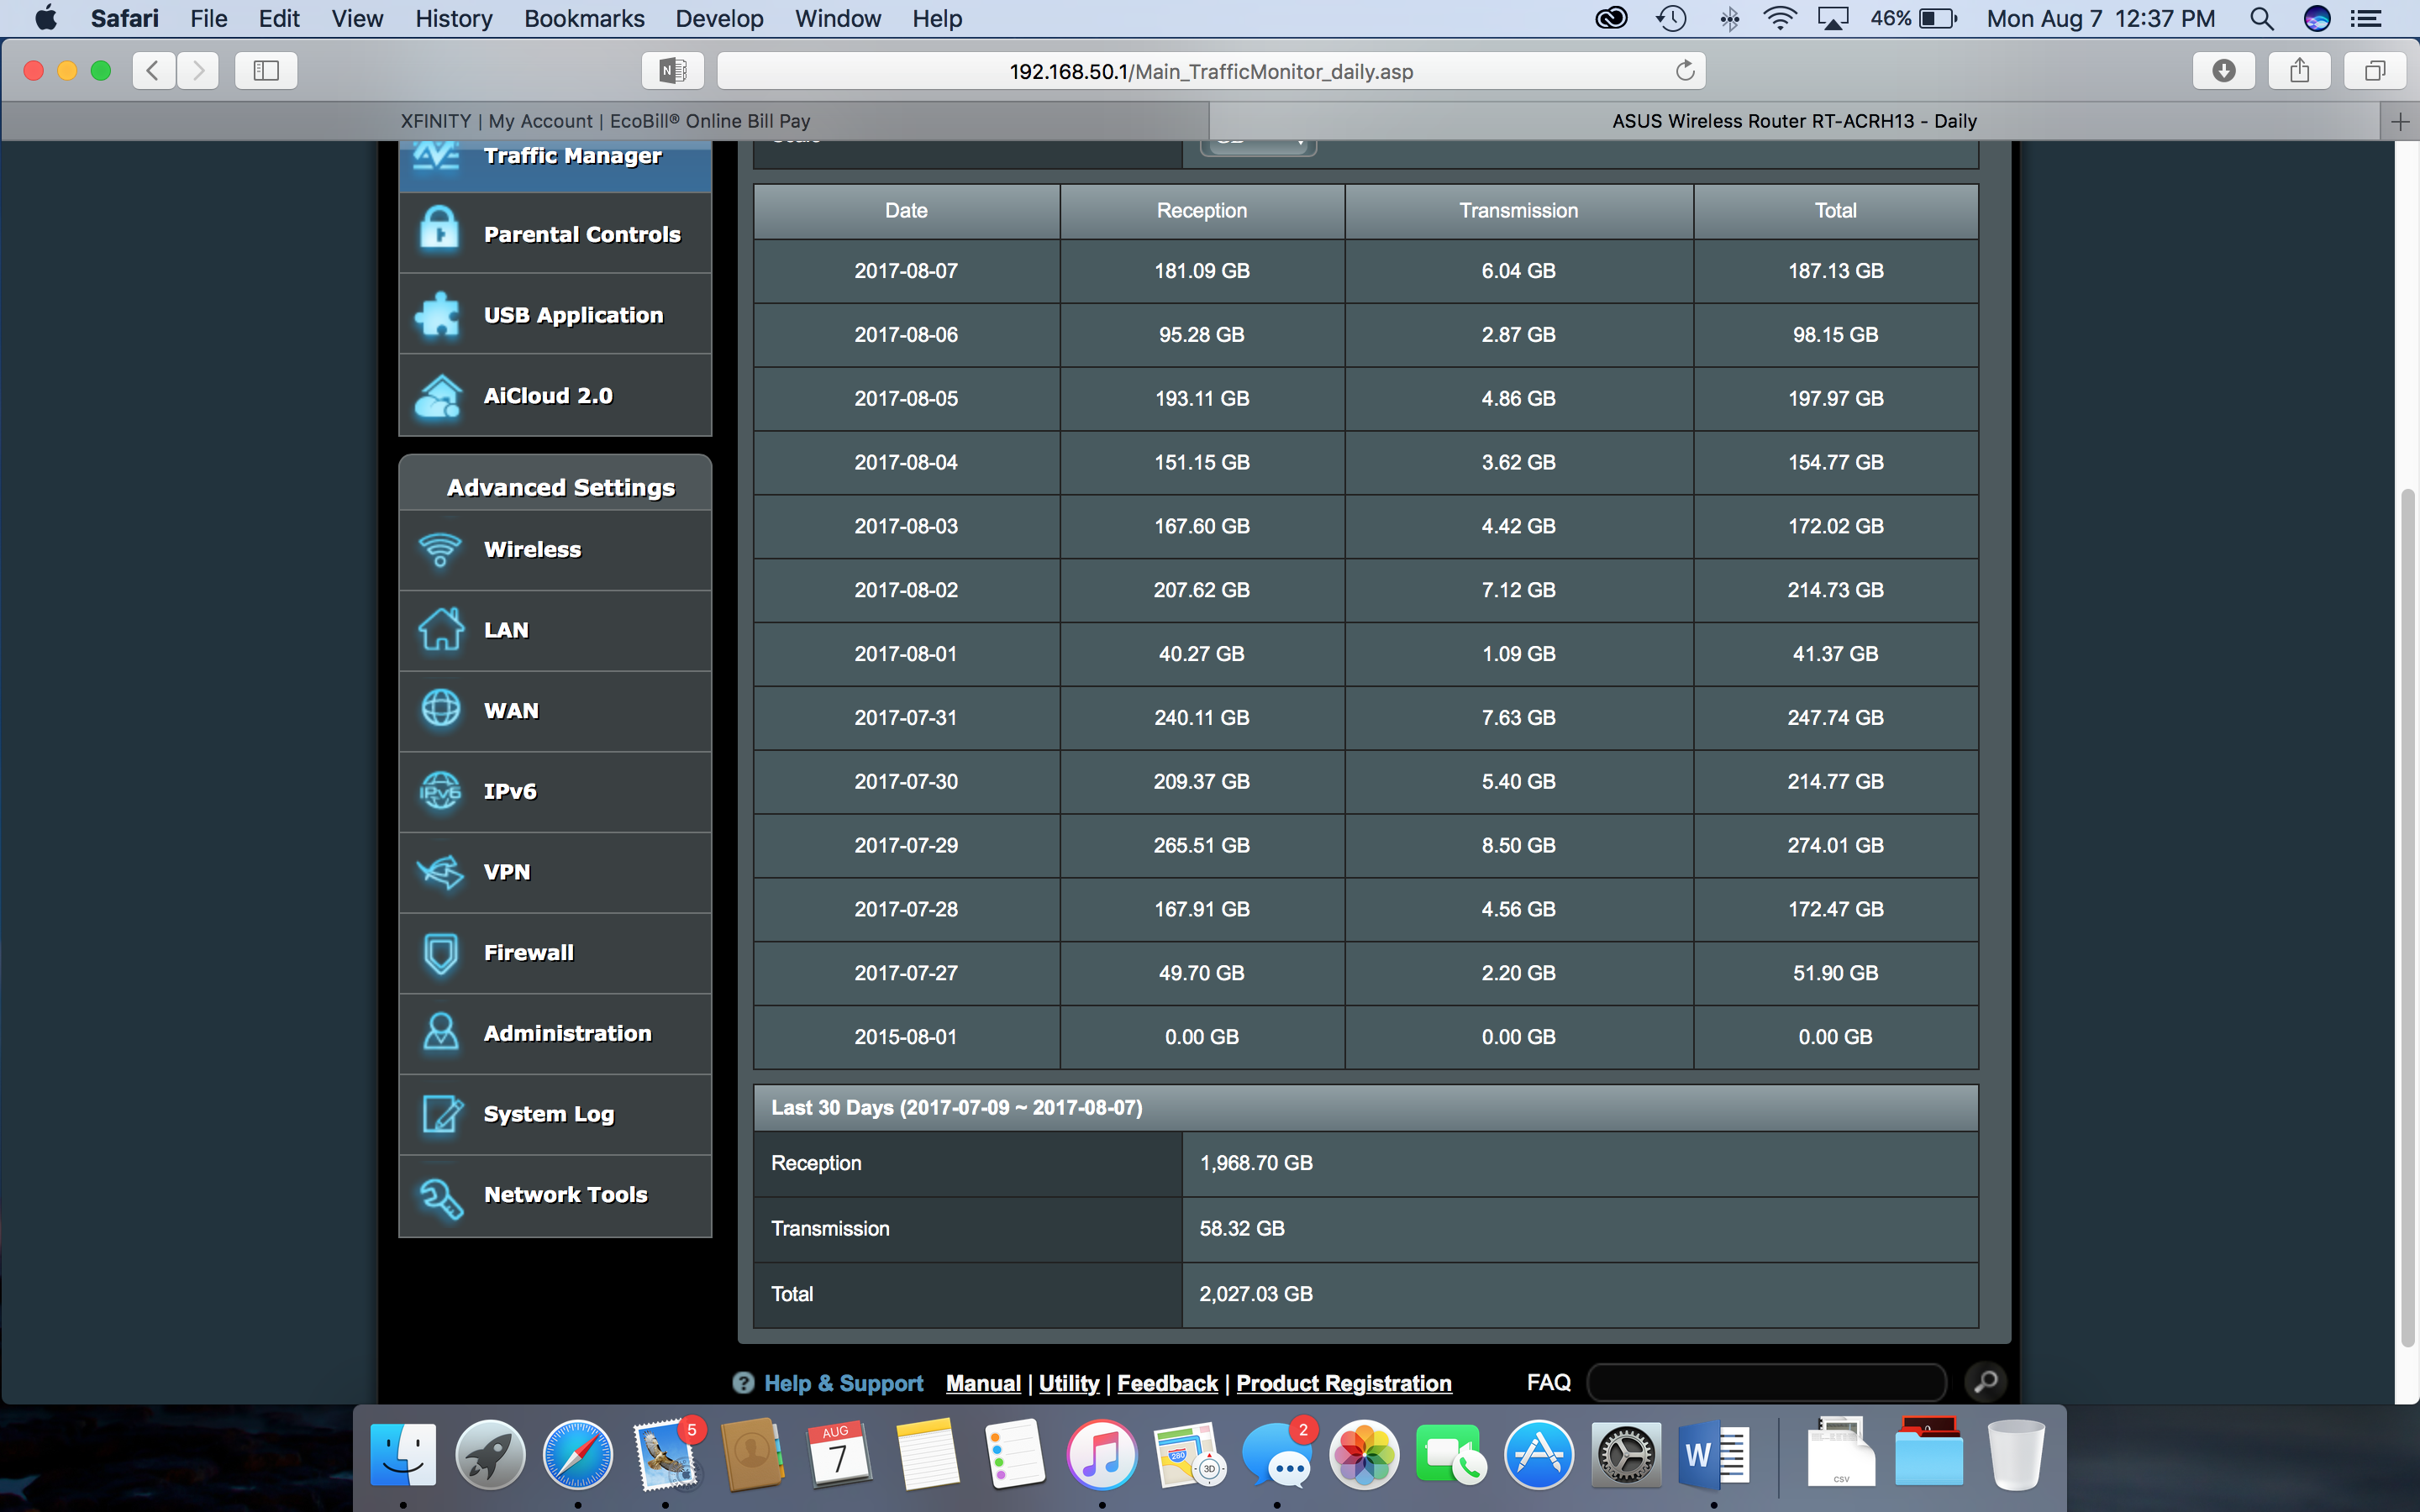This screenshot has height=1512, width=2420.
Task: Click the WAN globe icon
Action: click(x=440, y=710)
